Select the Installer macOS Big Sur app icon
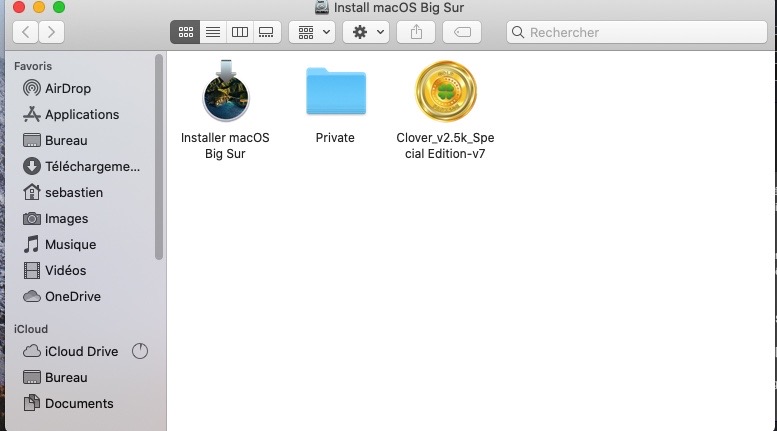The image size is (777, 431). 225,91
